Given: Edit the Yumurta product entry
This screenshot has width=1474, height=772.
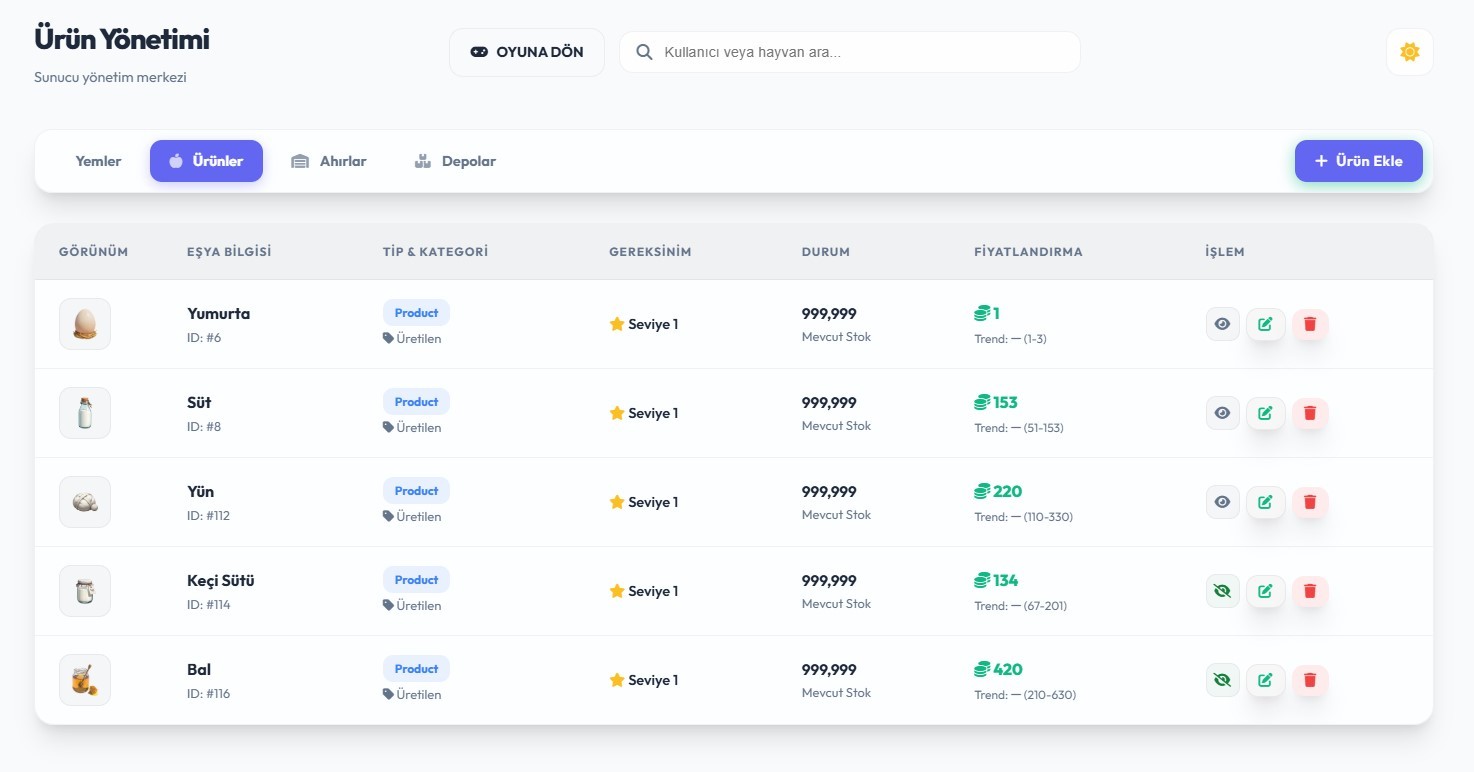Looking at the screenshot, I should (x=1265, y=324).
